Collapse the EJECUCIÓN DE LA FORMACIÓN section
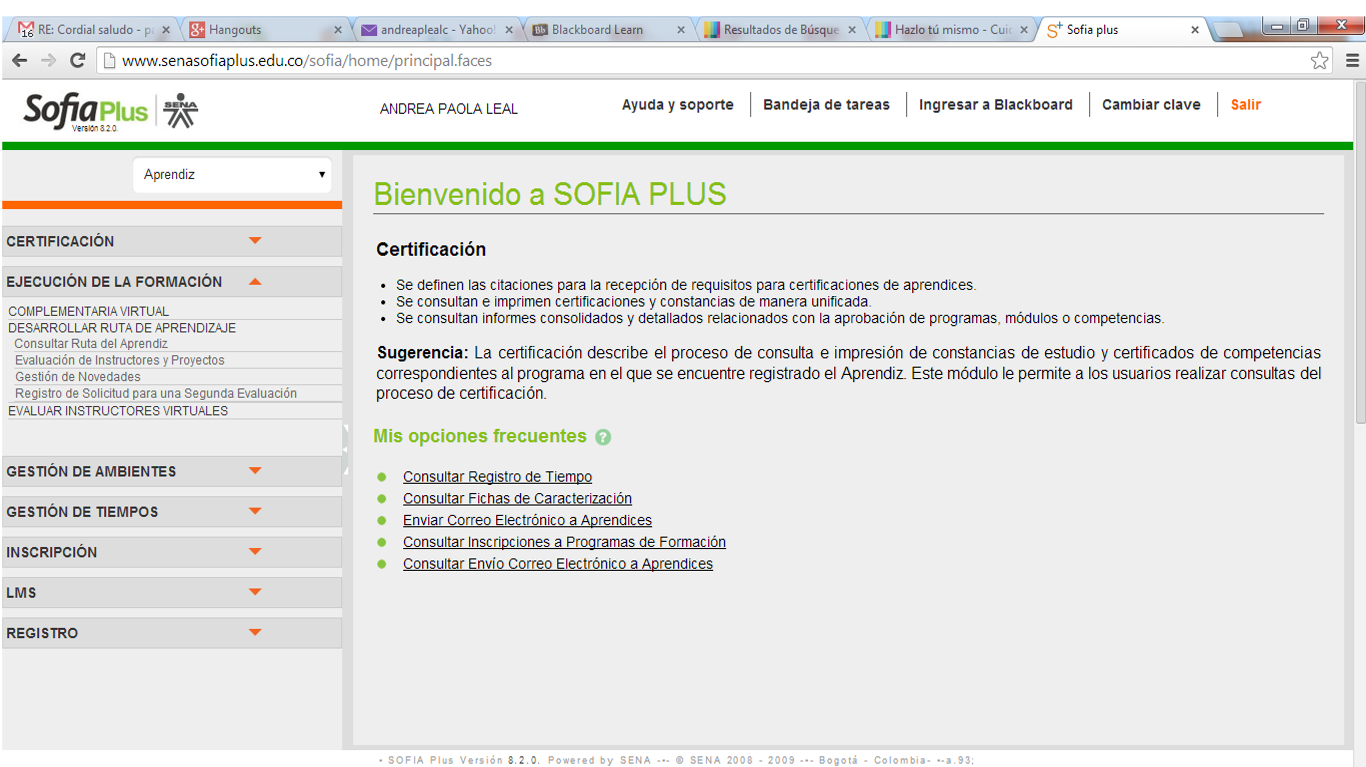 click(172, 282)
